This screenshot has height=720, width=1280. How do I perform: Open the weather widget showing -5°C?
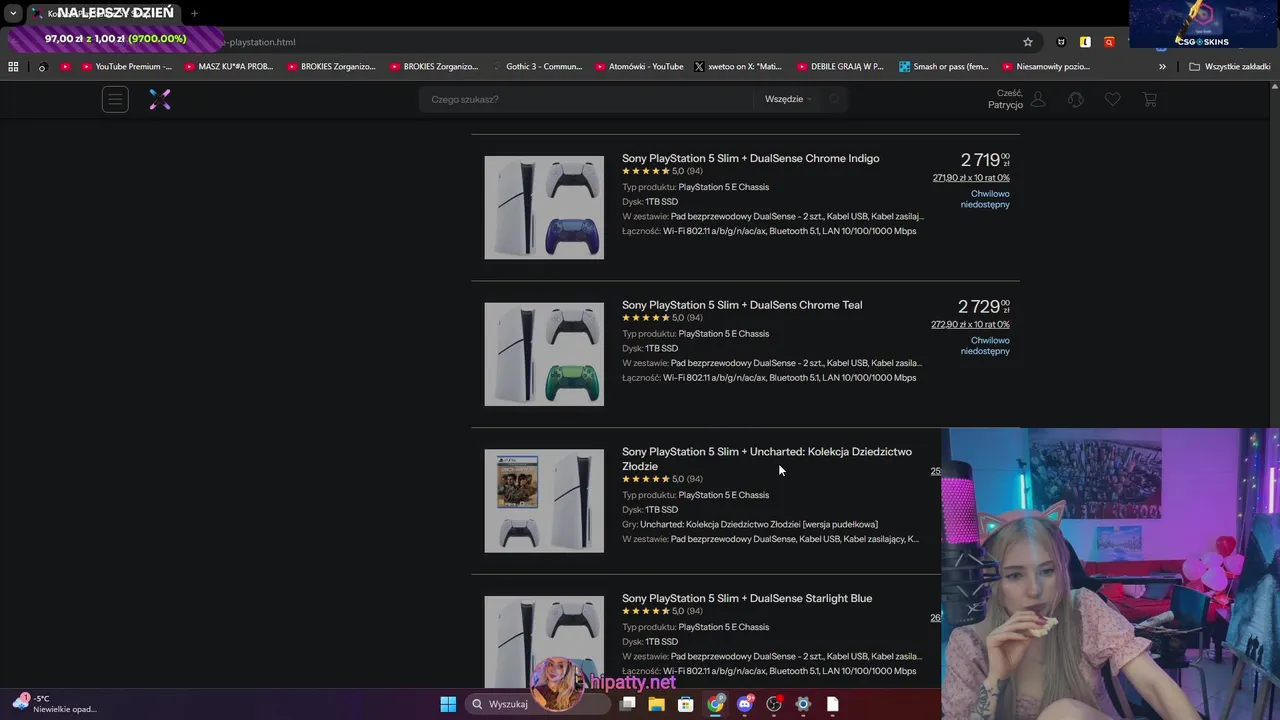coord(55,703)
